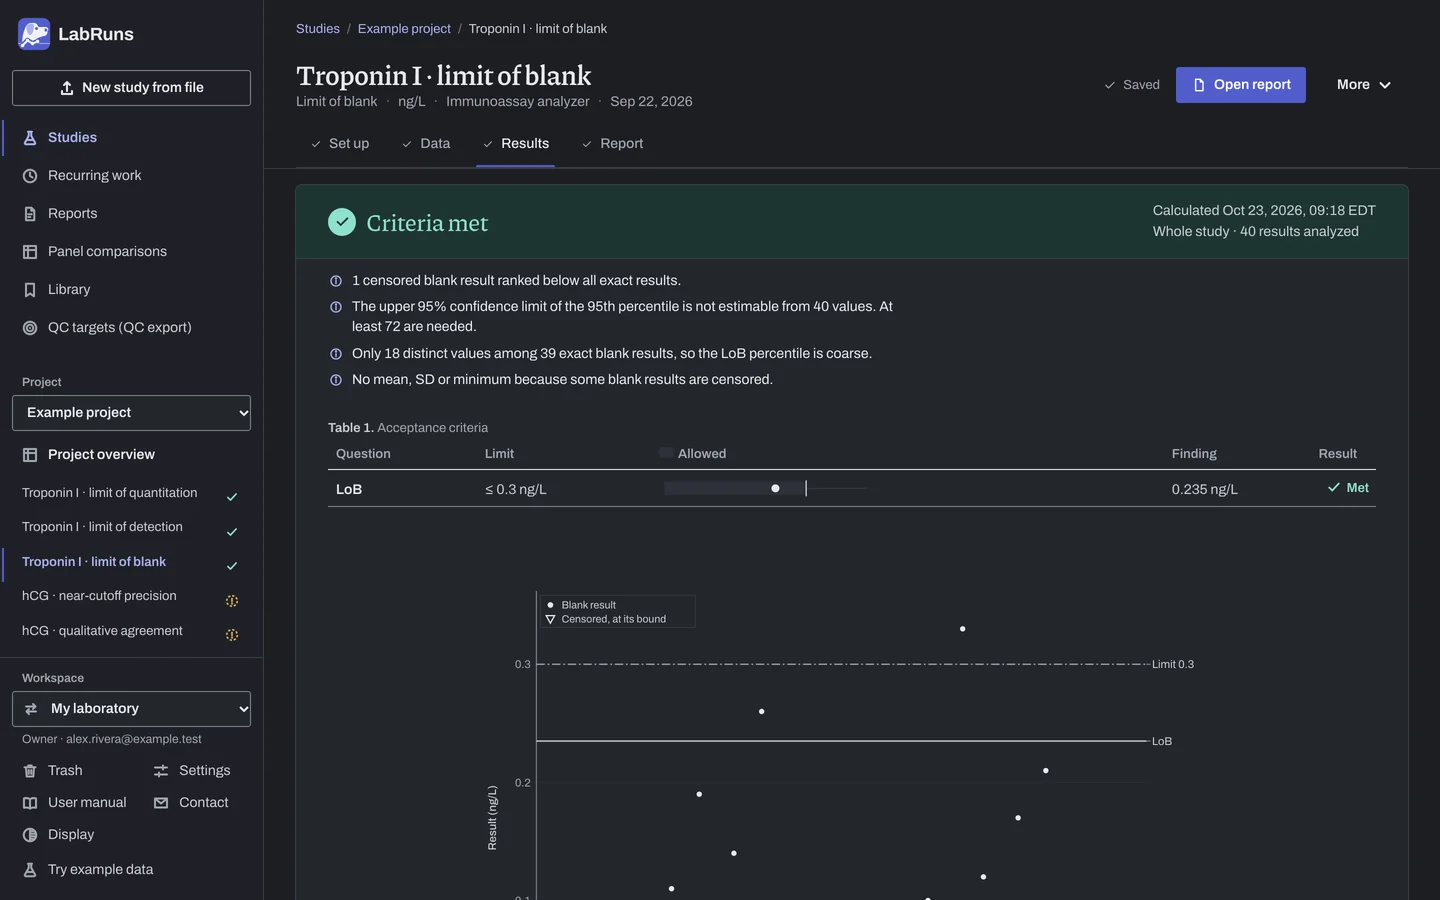The height and width of the screenshot is (900, 1440).
Task: Open the Studies section flask icon
Action: pos(30,138)
